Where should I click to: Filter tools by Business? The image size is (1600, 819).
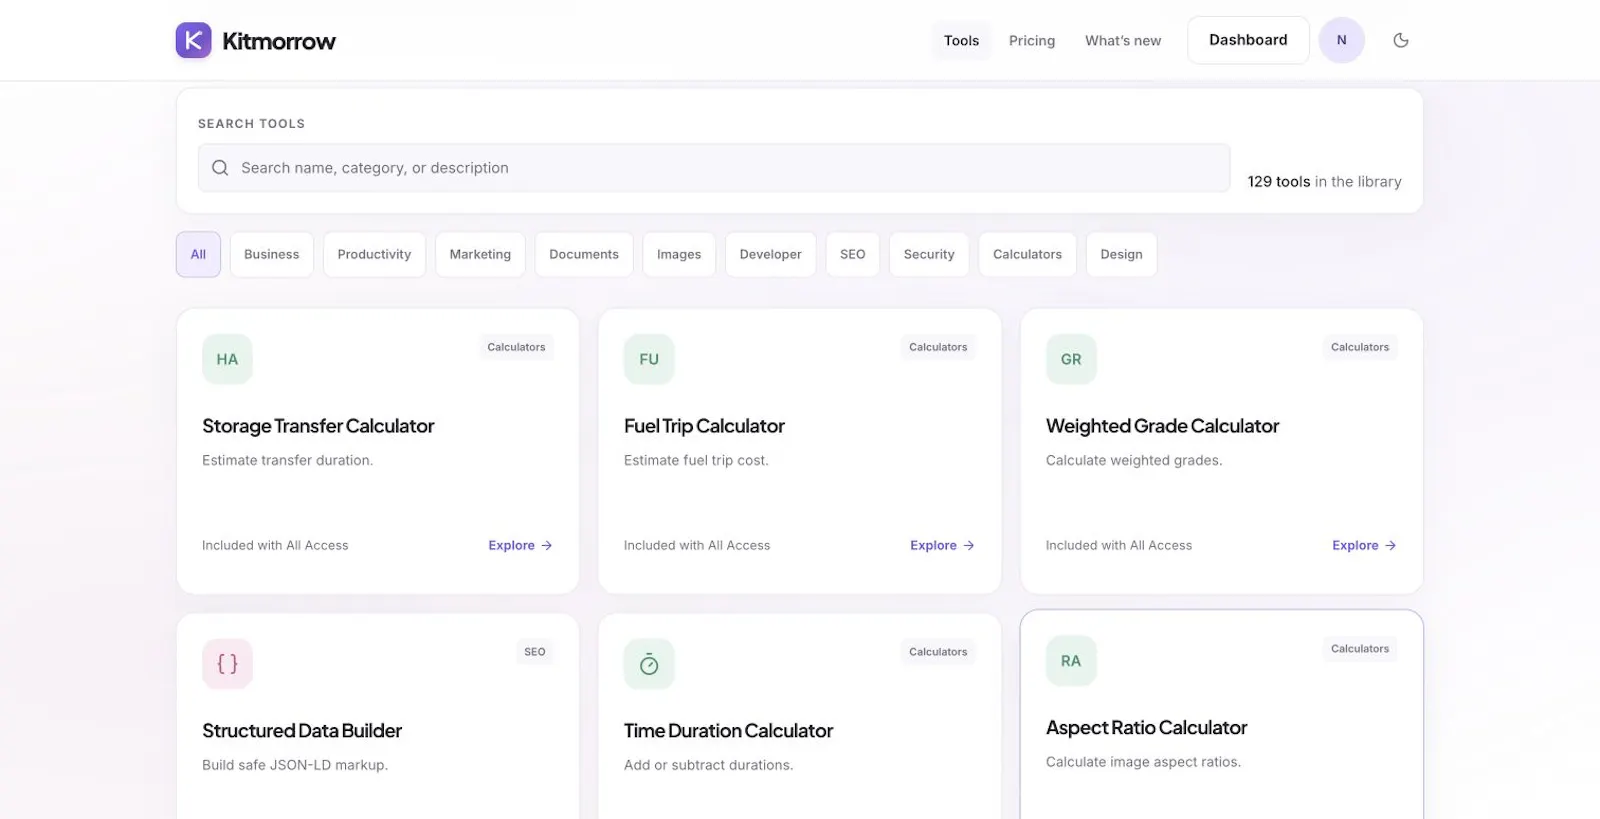[x=271, y=255]
